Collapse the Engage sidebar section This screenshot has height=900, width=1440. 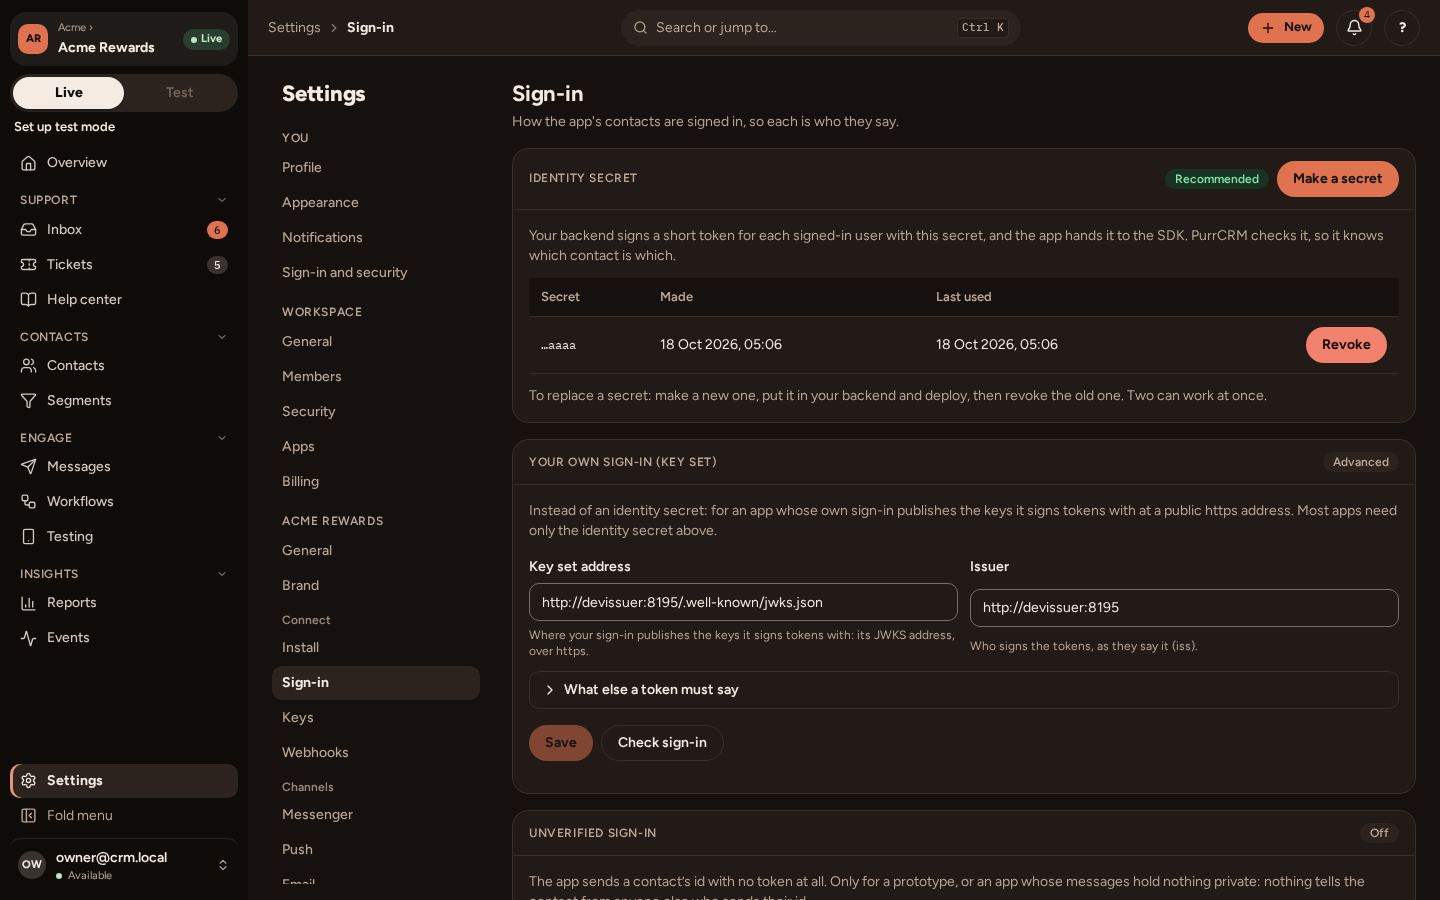point(222,438)
